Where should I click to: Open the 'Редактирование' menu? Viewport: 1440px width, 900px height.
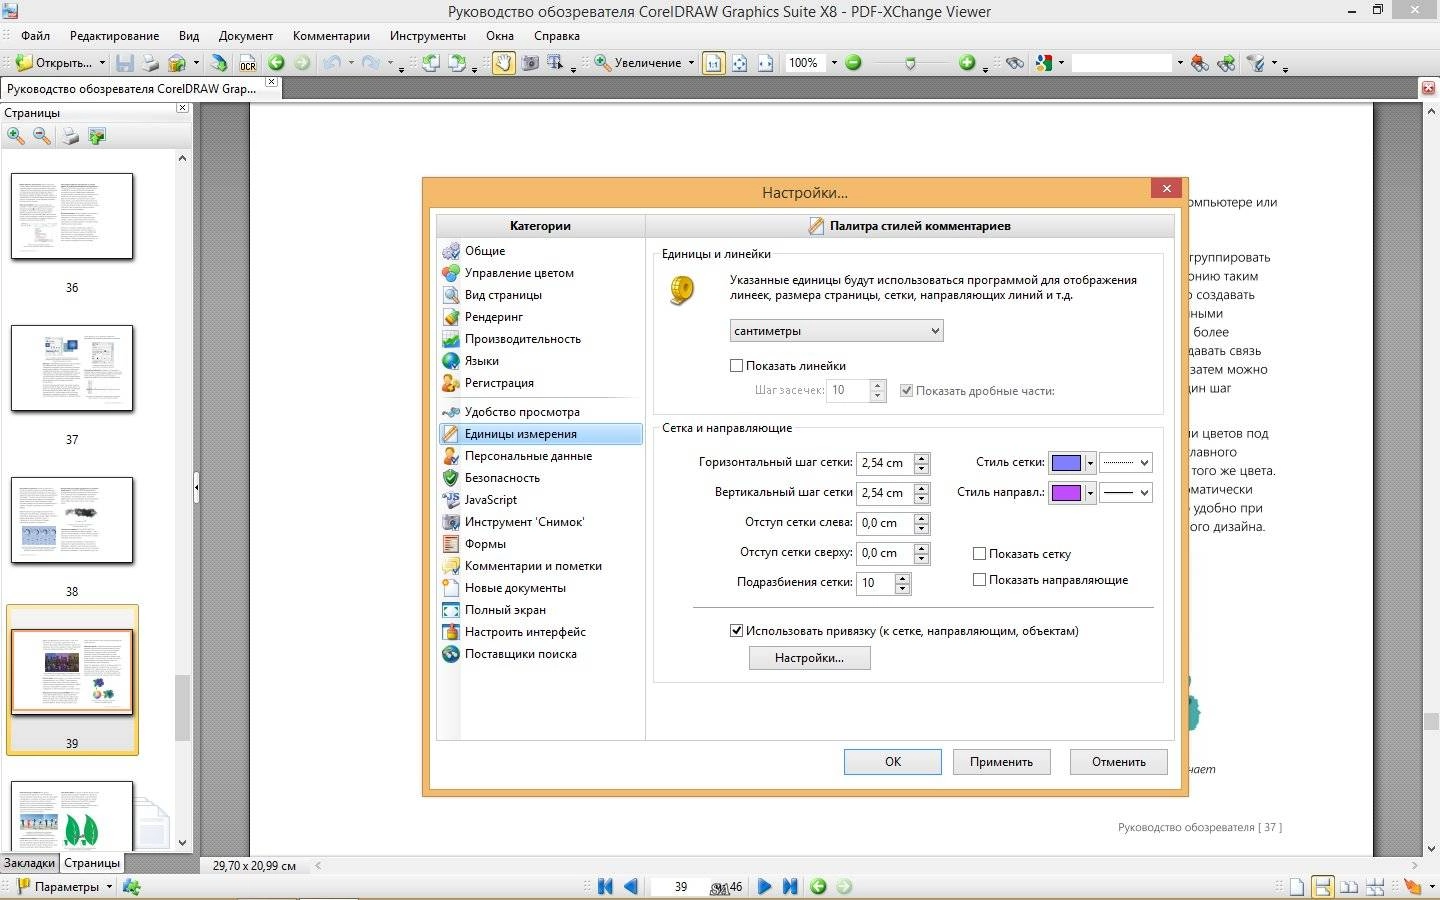115,36
